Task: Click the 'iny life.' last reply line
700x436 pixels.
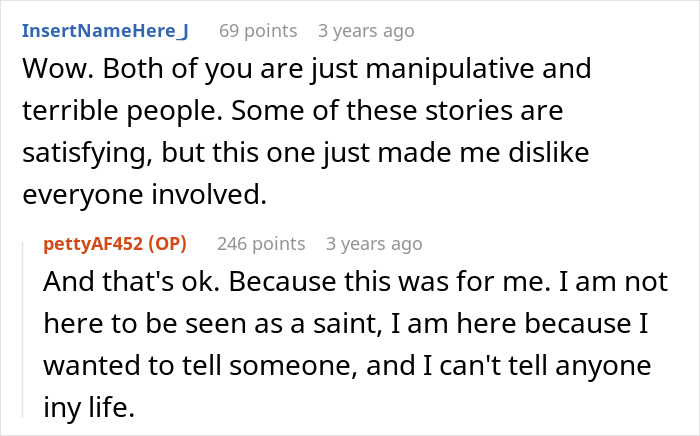Action: [89, 407]
